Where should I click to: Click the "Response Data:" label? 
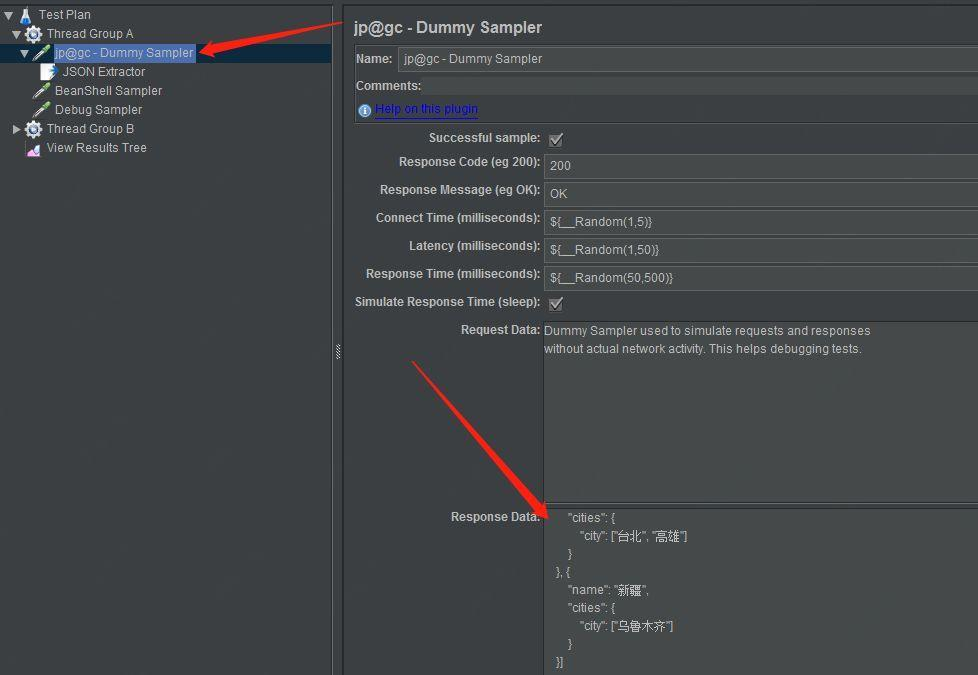click(x=495, y=517)
